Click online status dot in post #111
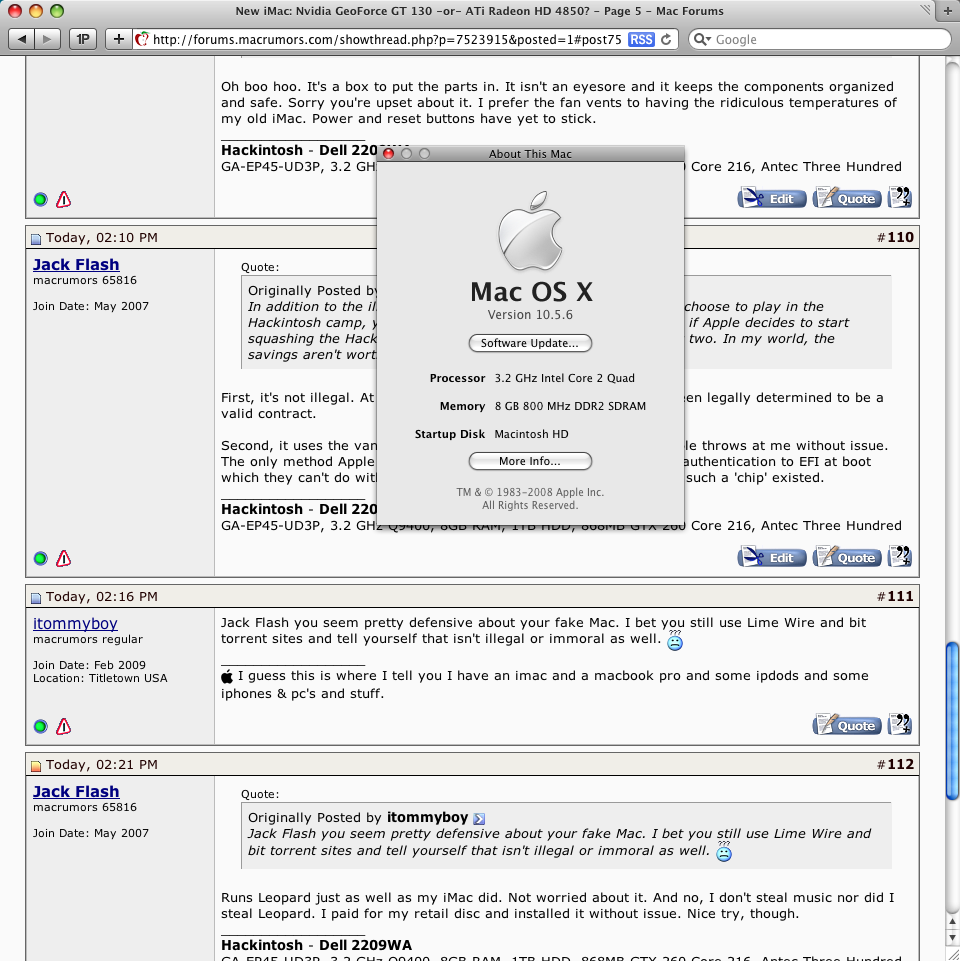 click(x=40, y=726)
